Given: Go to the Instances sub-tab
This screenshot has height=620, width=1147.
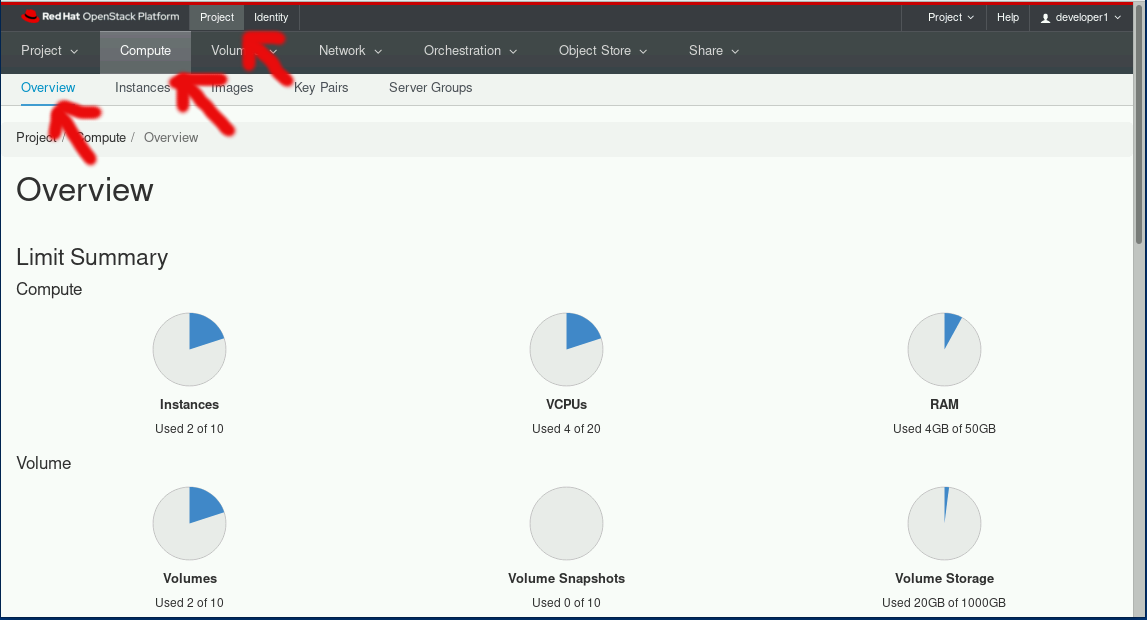Looking at the screenshot, I should point(142,88).
